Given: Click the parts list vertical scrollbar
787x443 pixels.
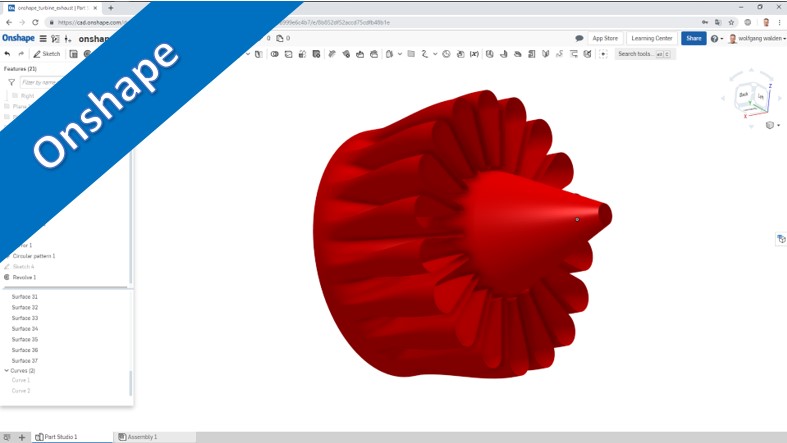Looking at the screenshot, I should tap(131, 383).
